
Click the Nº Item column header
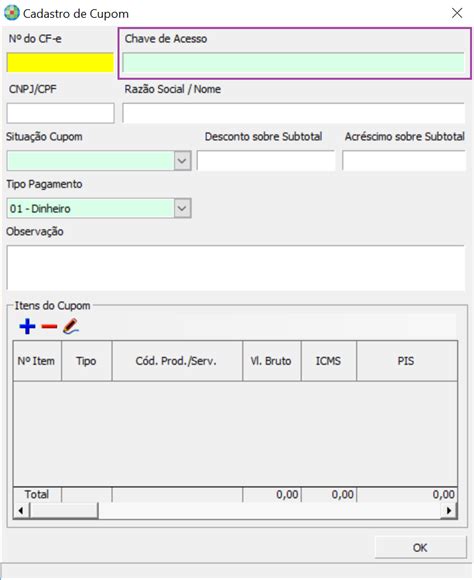pos(37,361)
